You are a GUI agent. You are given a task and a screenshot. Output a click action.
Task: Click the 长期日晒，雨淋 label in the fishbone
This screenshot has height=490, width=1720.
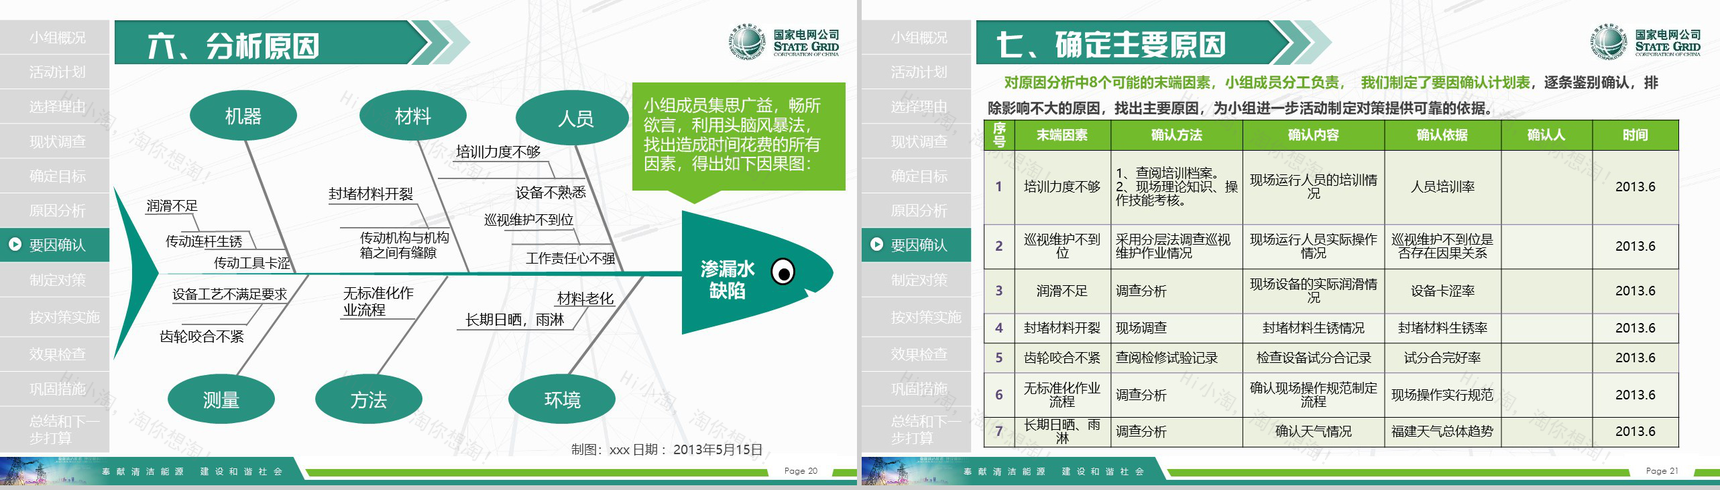tap(514, 320)
